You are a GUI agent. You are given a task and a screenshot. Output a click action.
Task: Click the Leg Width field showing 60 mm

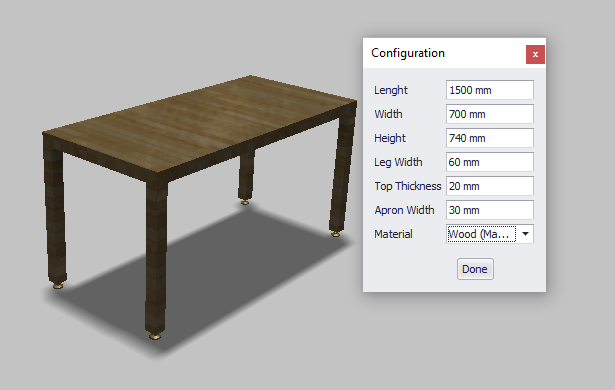[x=489, y=162]
